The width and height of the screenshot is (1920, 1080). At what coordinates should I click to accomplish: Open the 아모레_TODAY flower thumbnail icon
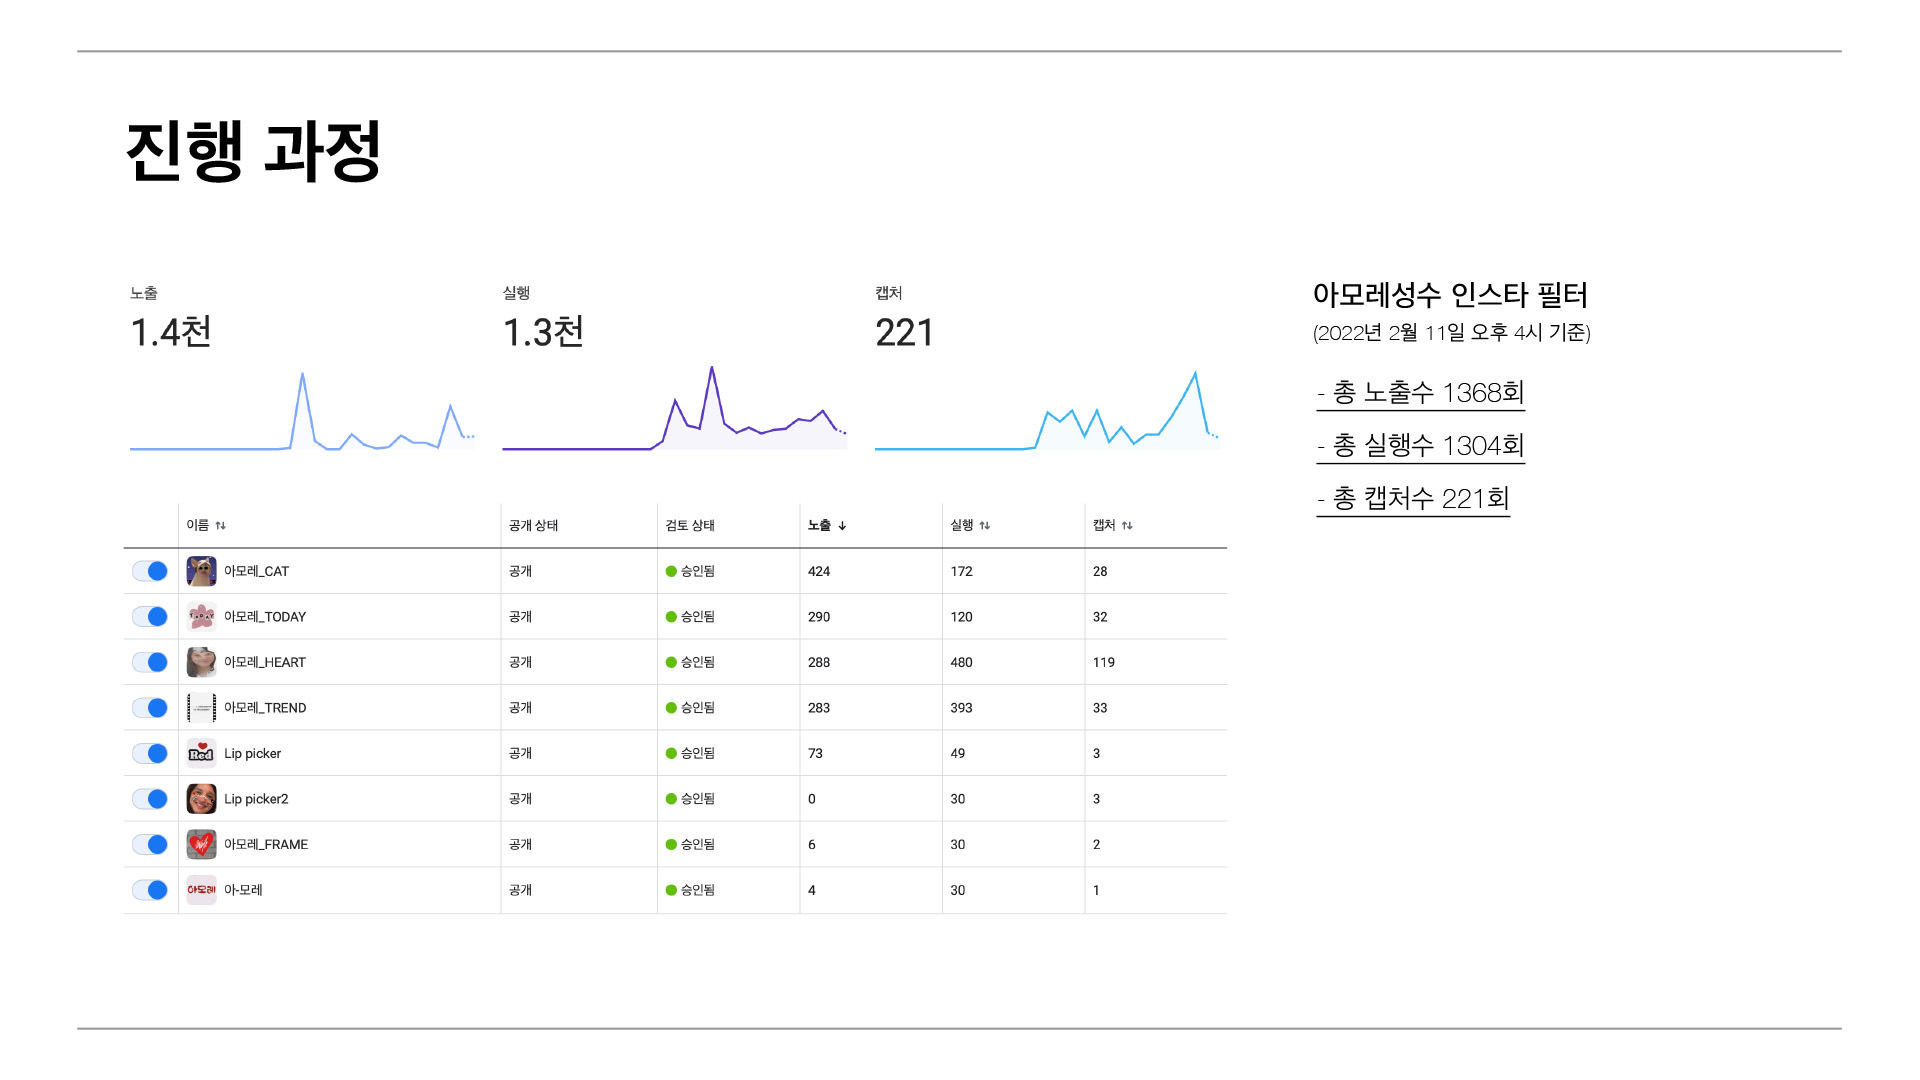pos(201,617)
